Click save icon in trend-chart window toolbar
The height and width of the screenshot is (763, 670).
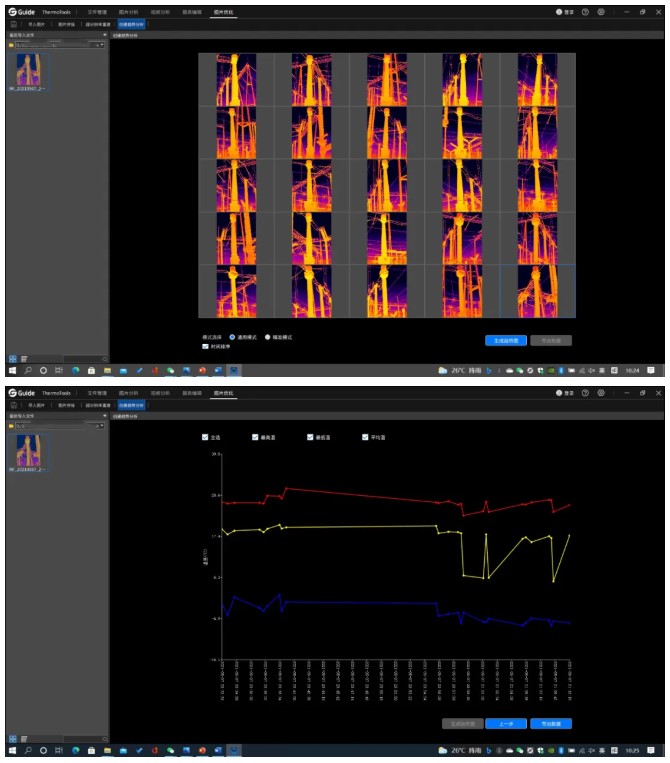pos(14,405)
